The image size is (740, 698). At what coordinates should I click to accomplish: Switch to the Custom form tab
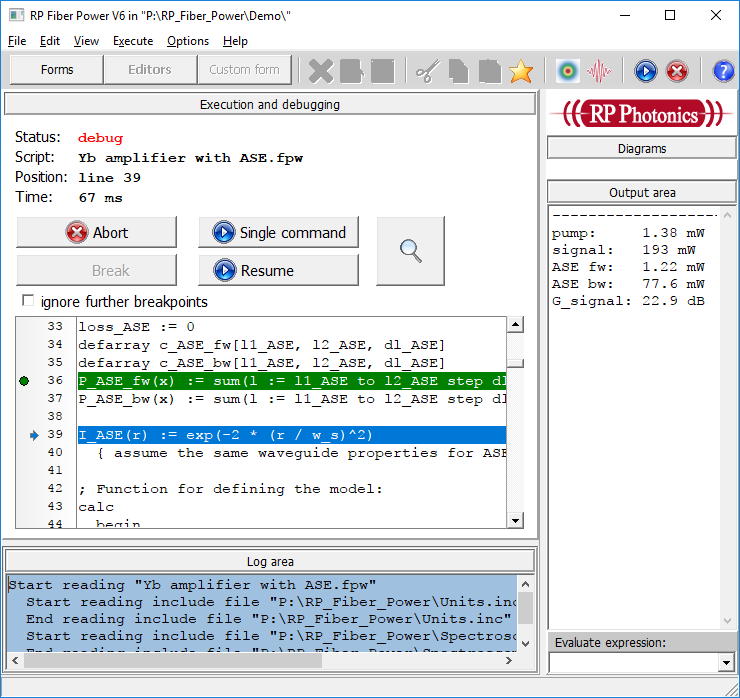tap(244, 70)
